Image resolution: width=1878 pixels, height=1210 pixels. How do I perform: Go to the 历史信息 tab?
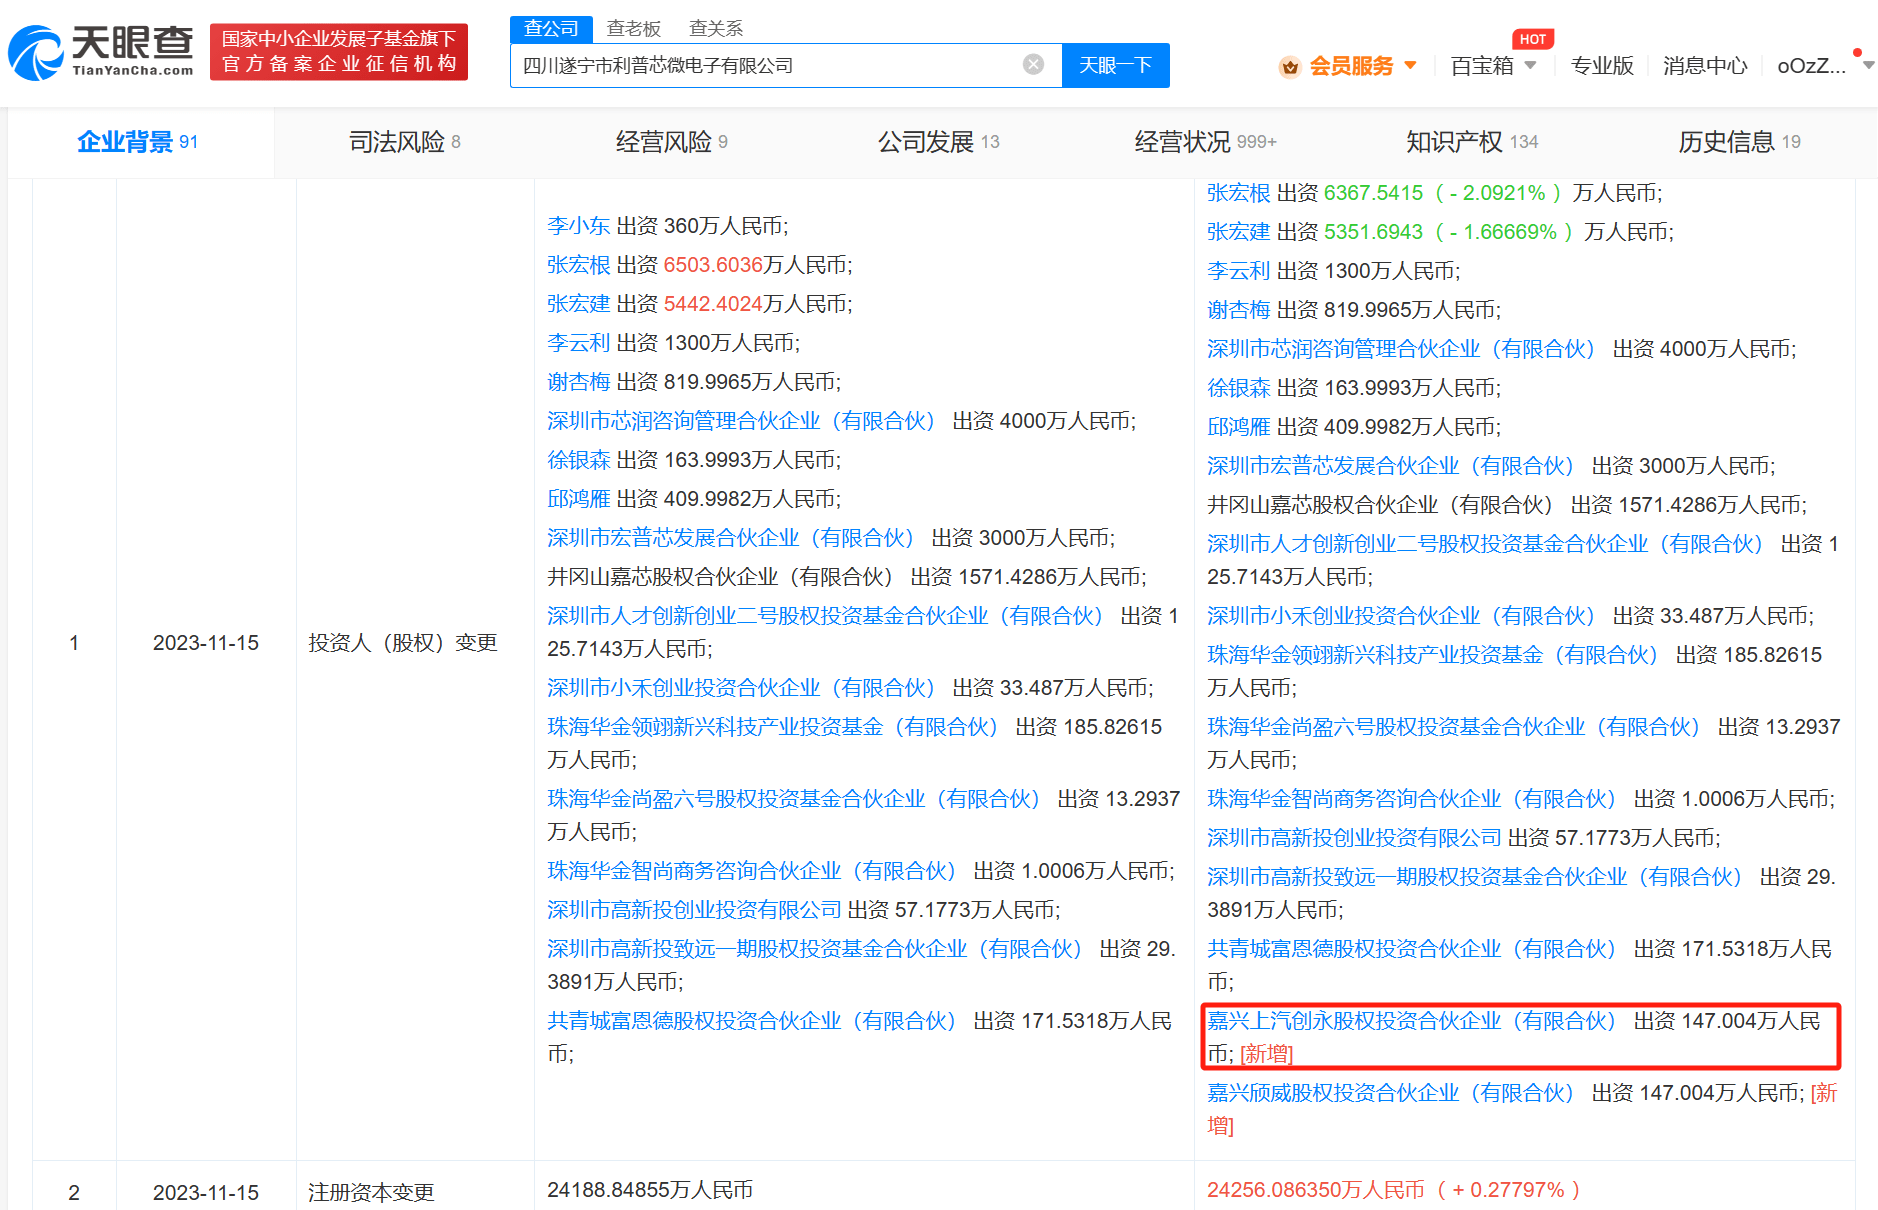[1738, 142]
